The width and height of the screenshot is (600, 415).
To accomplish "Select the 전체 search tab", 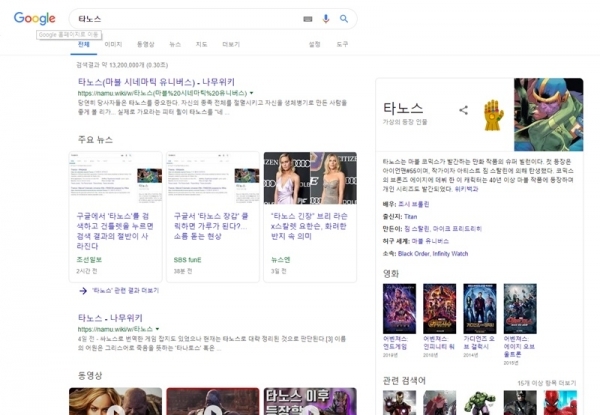I will coord(83,44).
